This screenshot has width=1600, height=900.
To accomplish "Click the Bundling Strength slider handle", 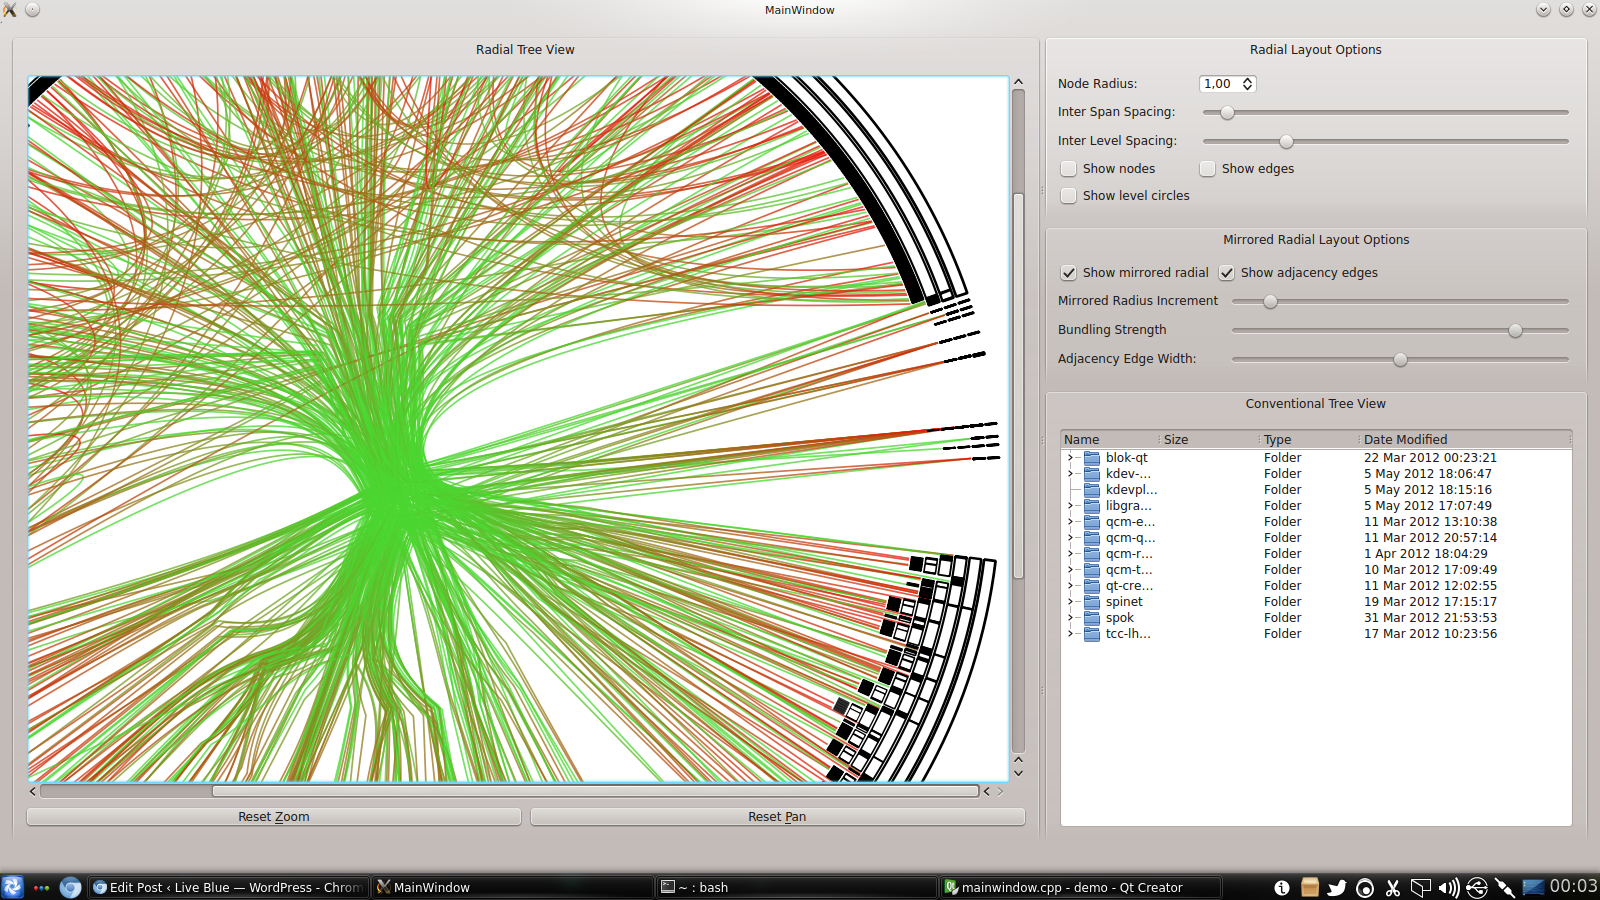I will 1515,330.
